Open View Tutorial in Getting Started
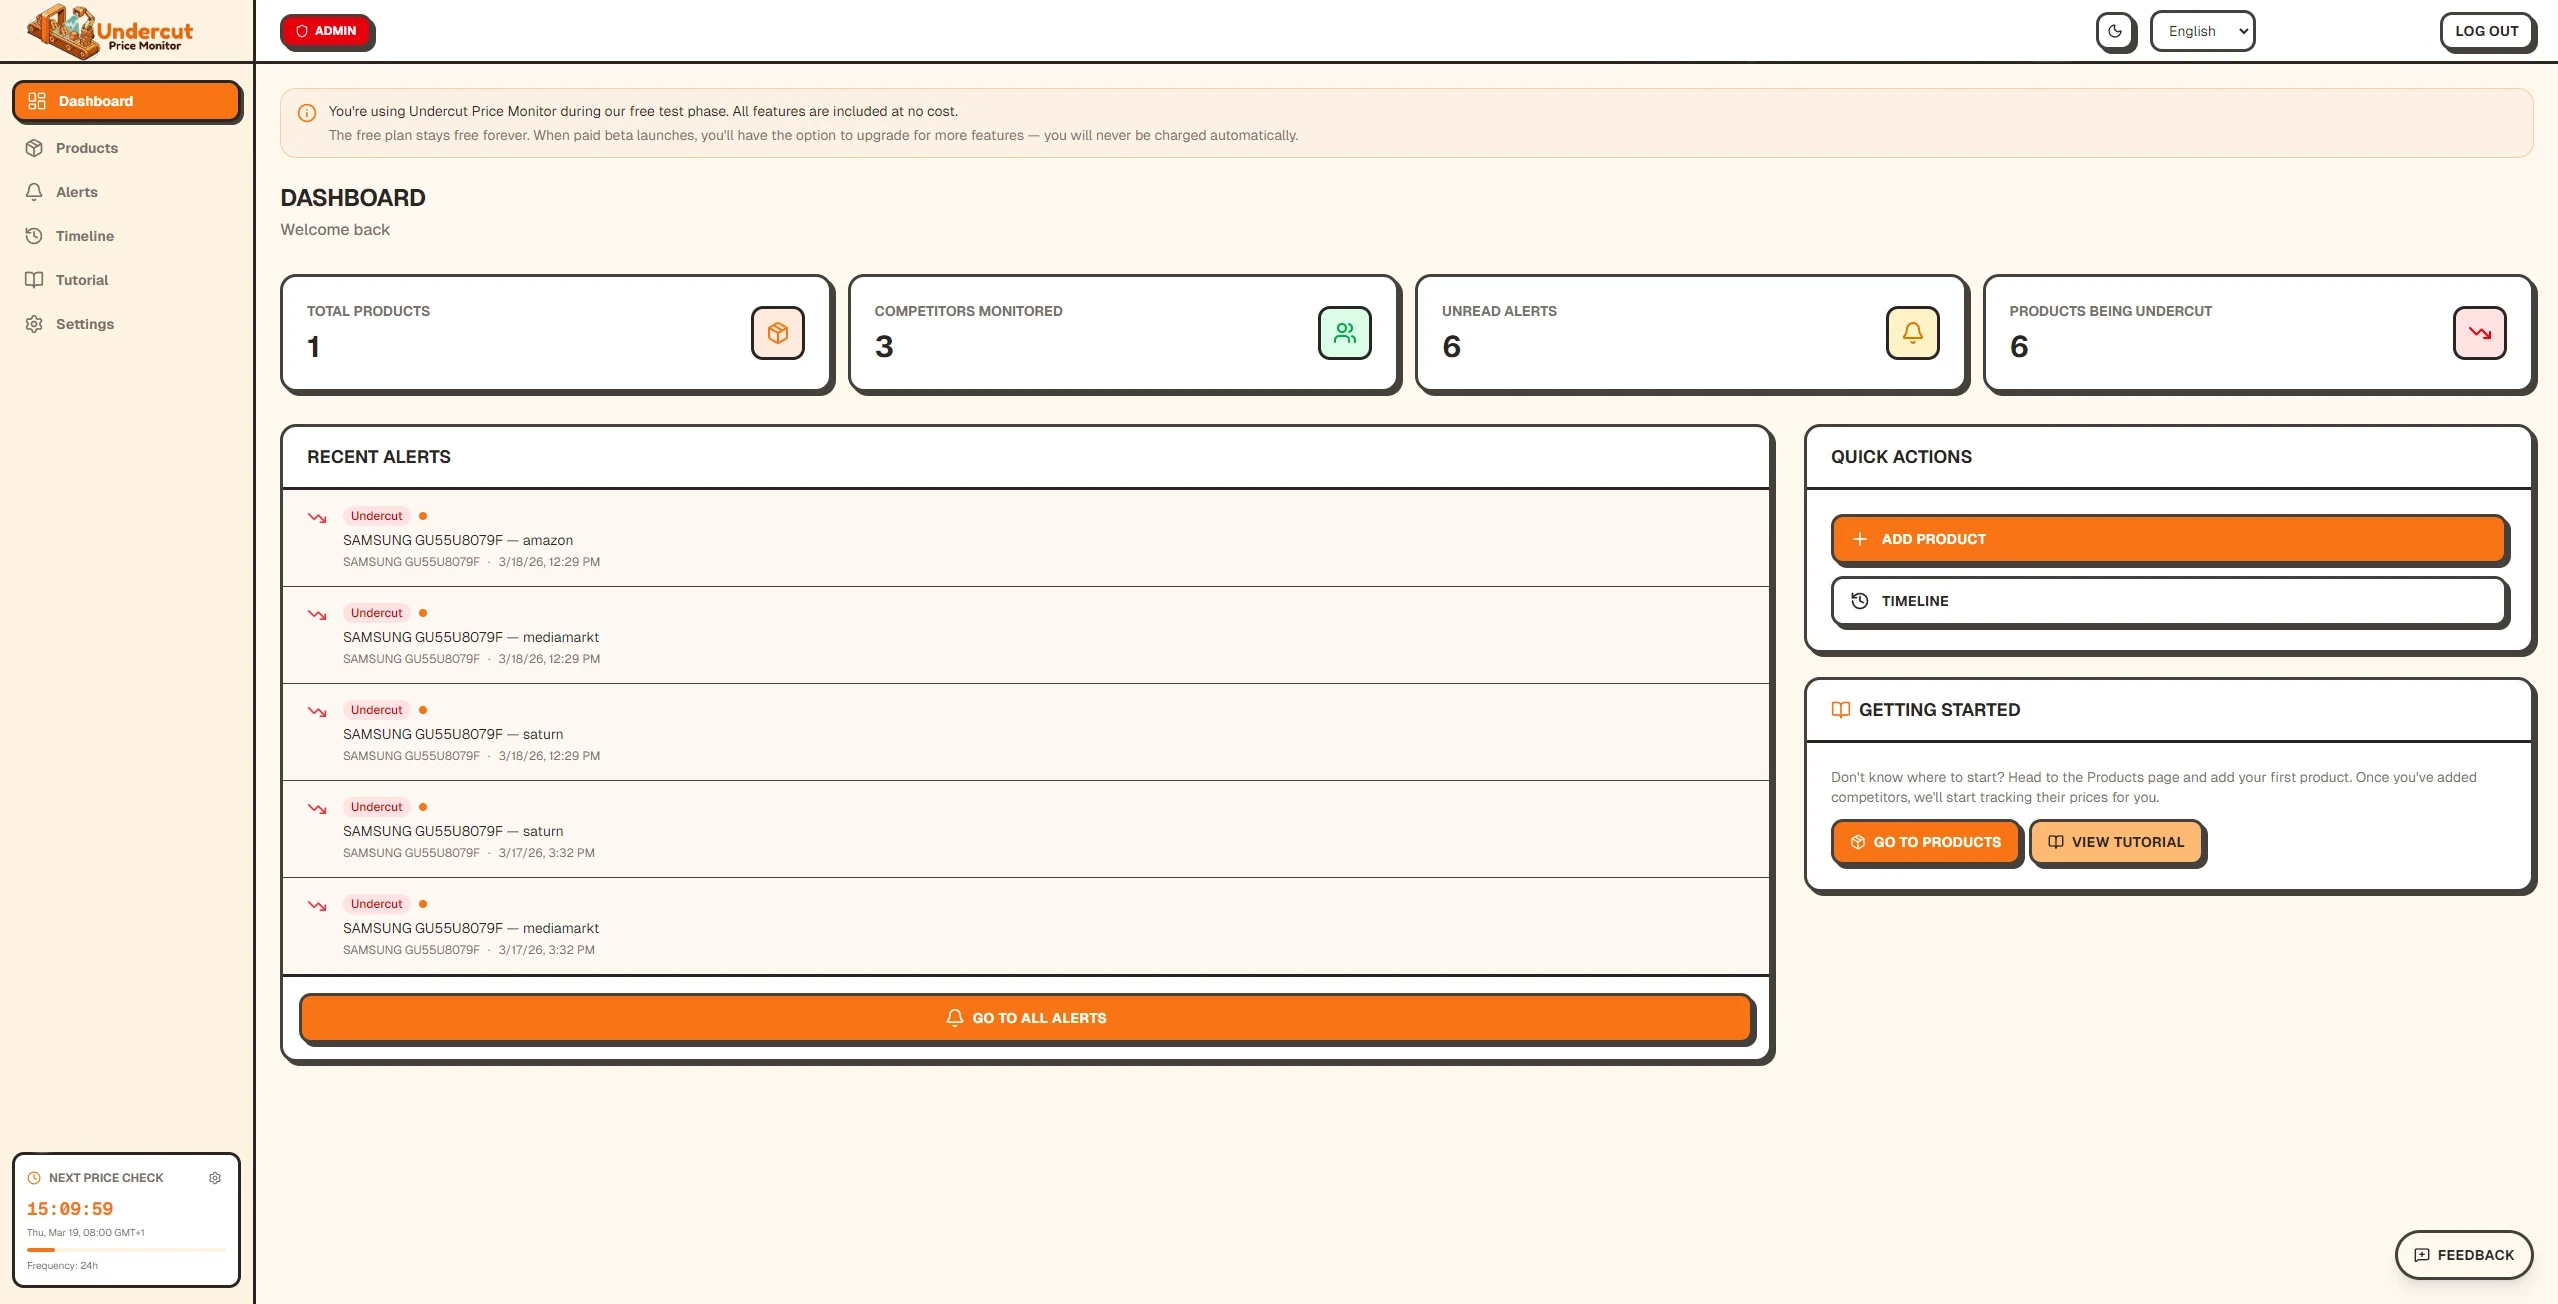 click(2116, 841)
